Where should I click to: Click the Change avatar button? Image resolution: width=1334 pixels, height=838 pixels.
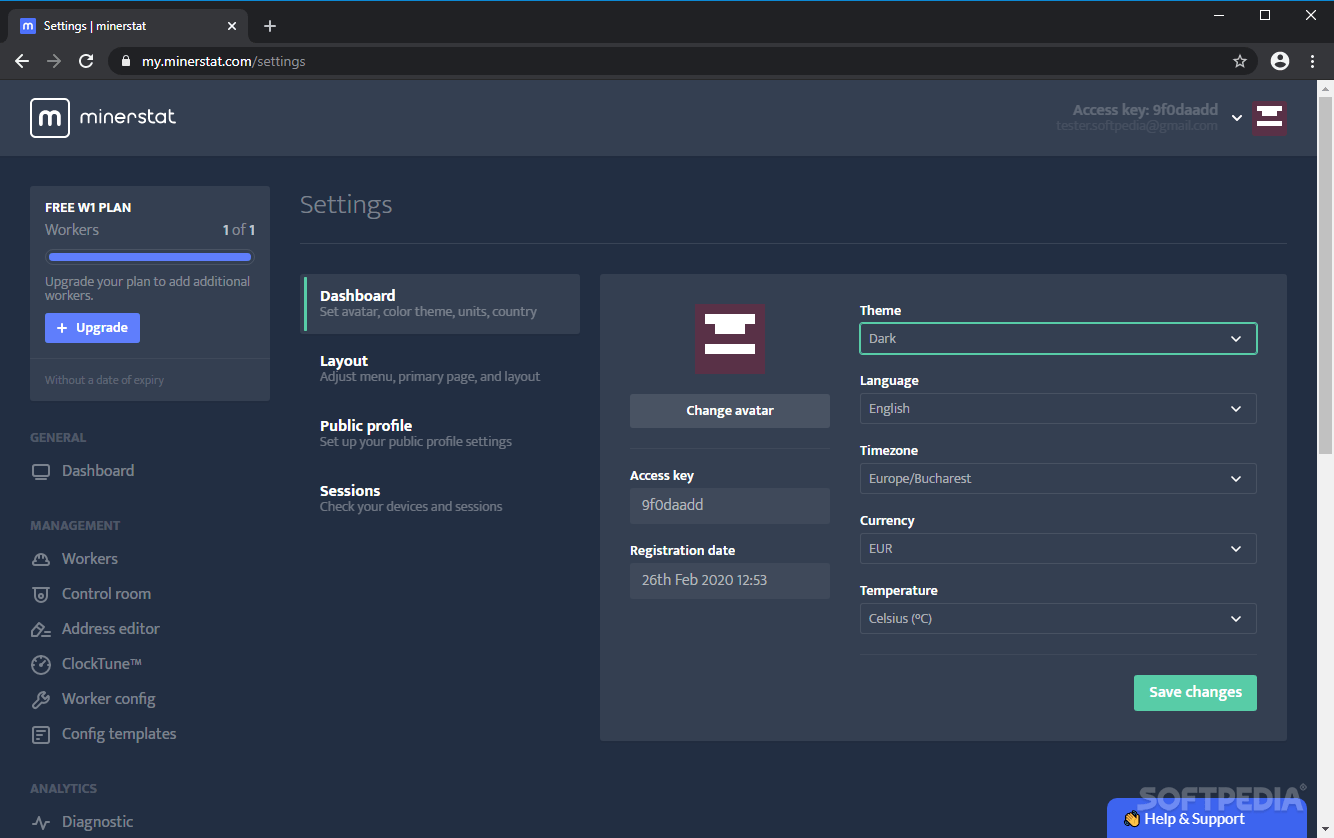(730, 411)
